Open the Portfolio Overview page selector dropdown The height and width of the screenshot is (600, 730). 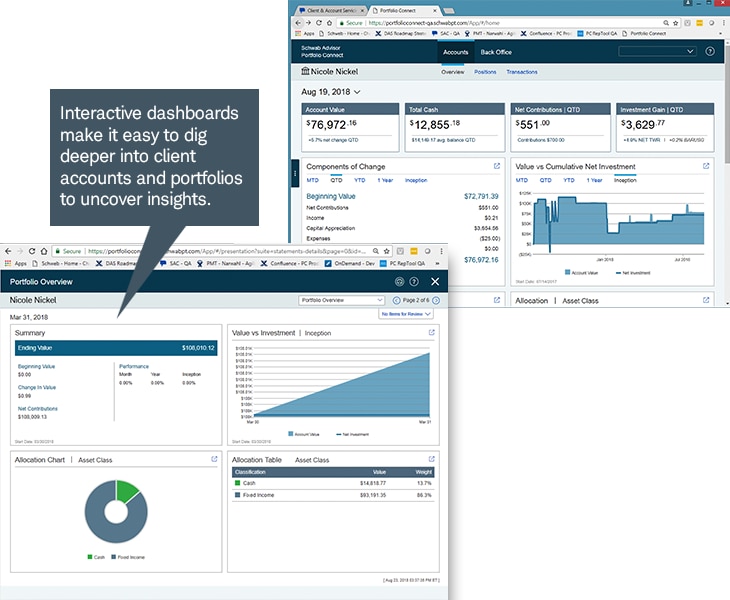pos(341,300)
